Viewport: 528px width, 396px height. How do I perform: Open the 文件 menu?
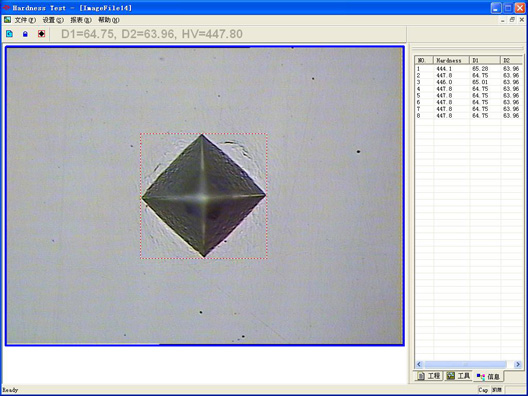pos(25,20)
